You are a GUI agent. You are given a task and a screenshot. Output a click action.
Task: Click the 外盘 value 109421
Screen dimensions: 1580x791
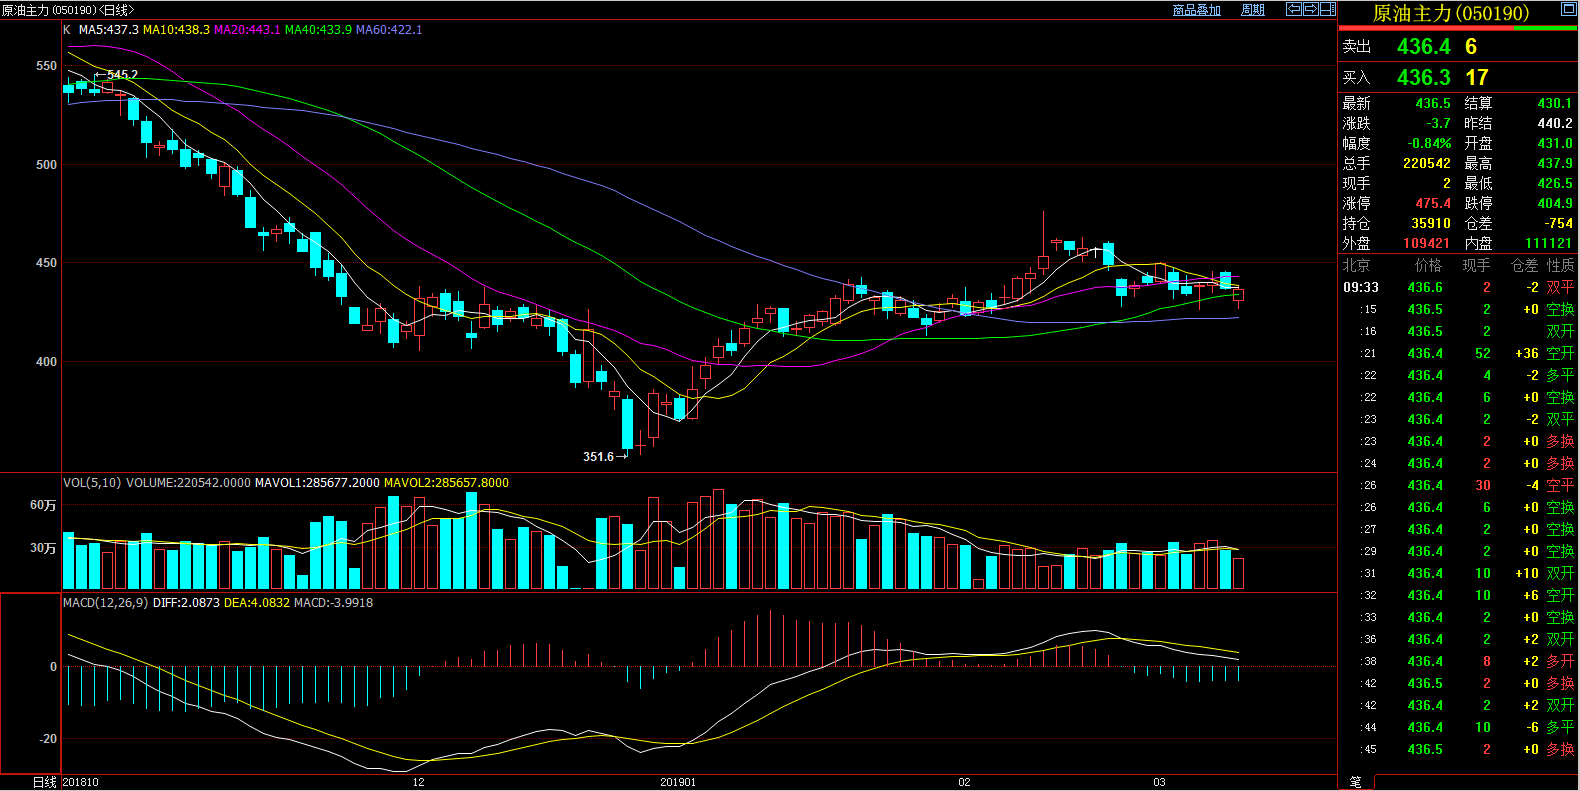tap(1427, 244)
